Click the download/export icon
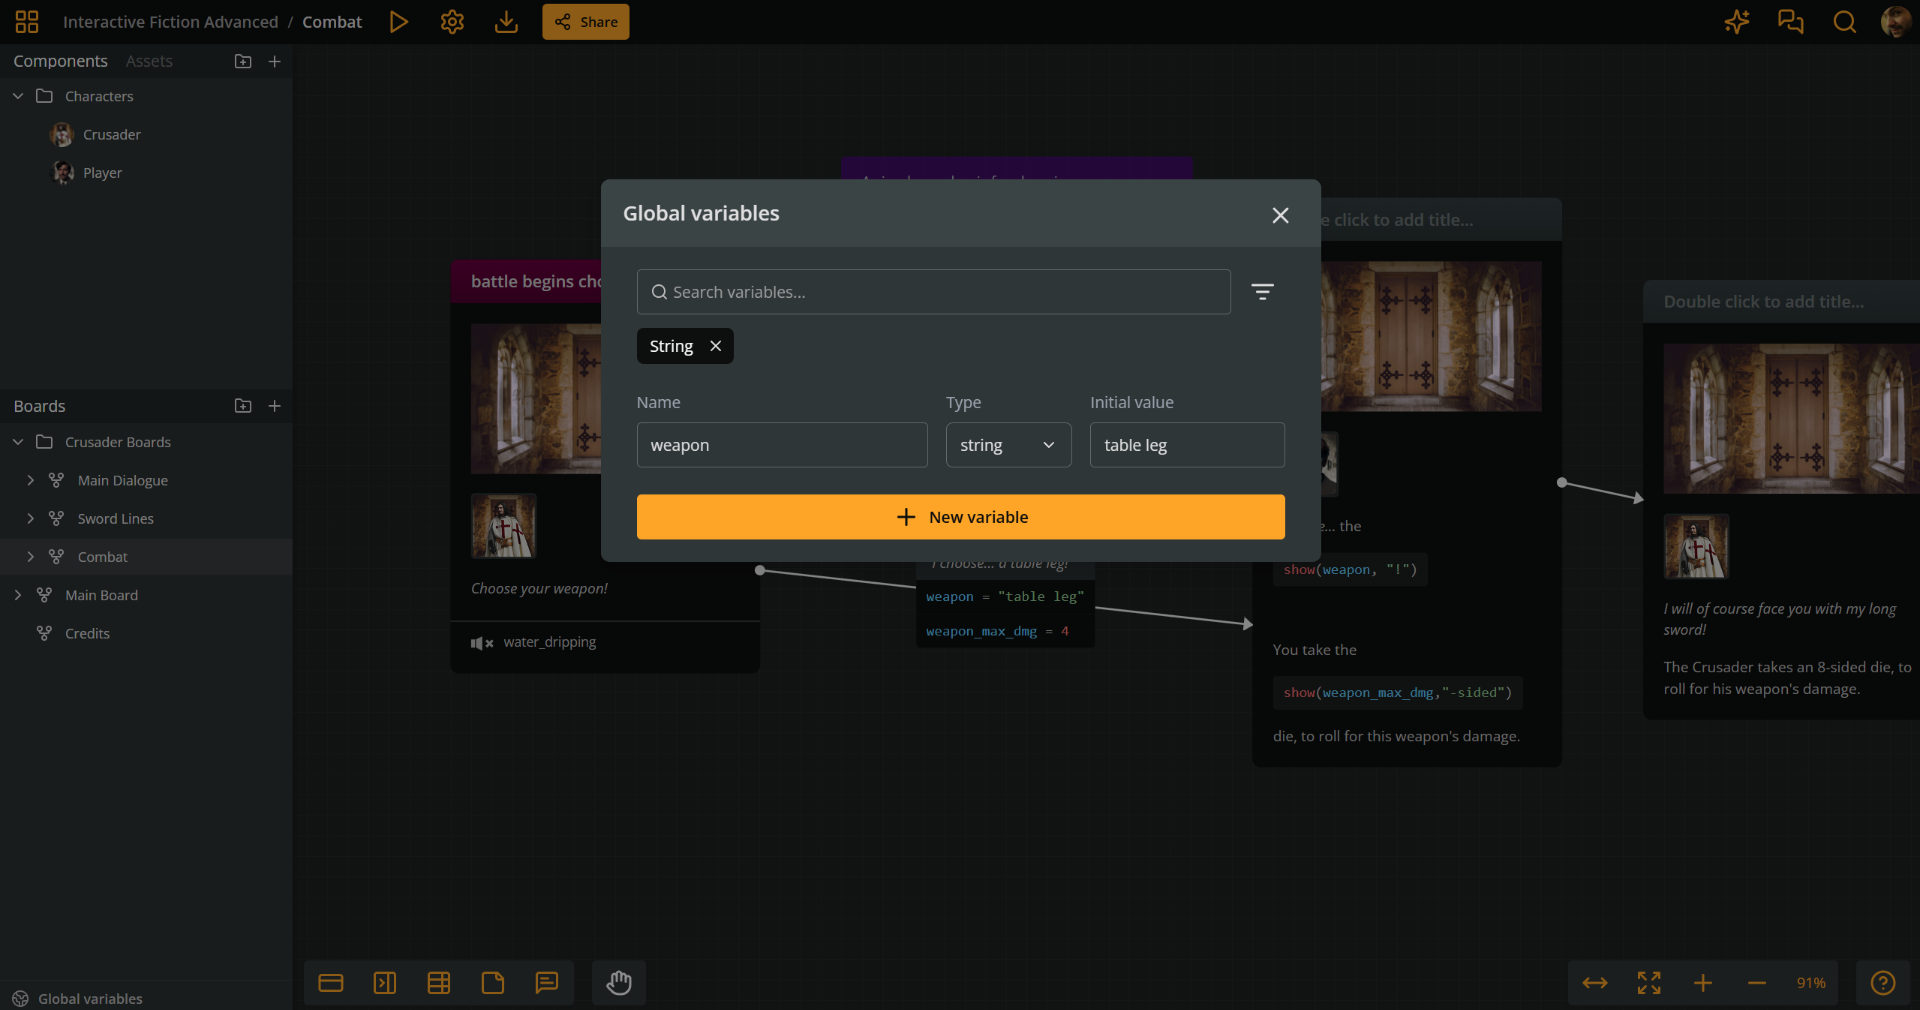Viewport: 1920px width, 1010px height. coord(506,22)
